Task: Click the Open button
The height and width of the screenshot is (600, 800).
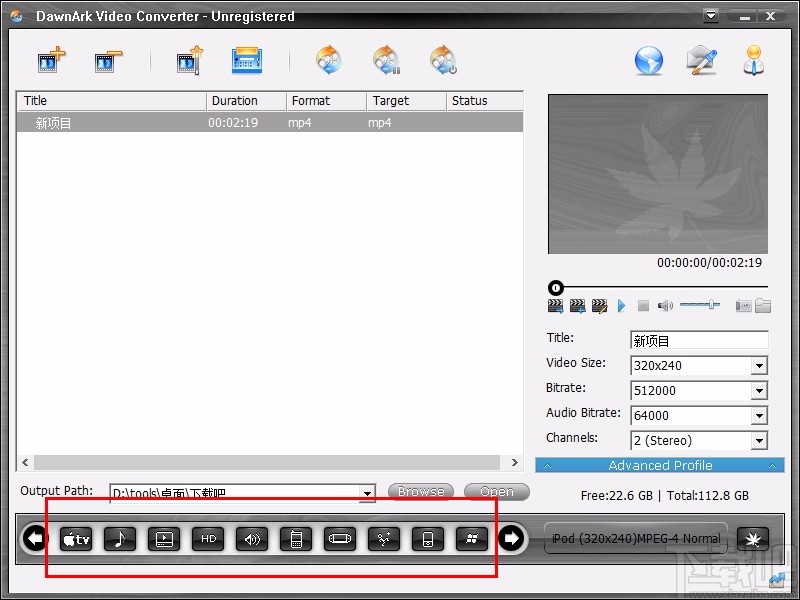Action: pos(496,491)
